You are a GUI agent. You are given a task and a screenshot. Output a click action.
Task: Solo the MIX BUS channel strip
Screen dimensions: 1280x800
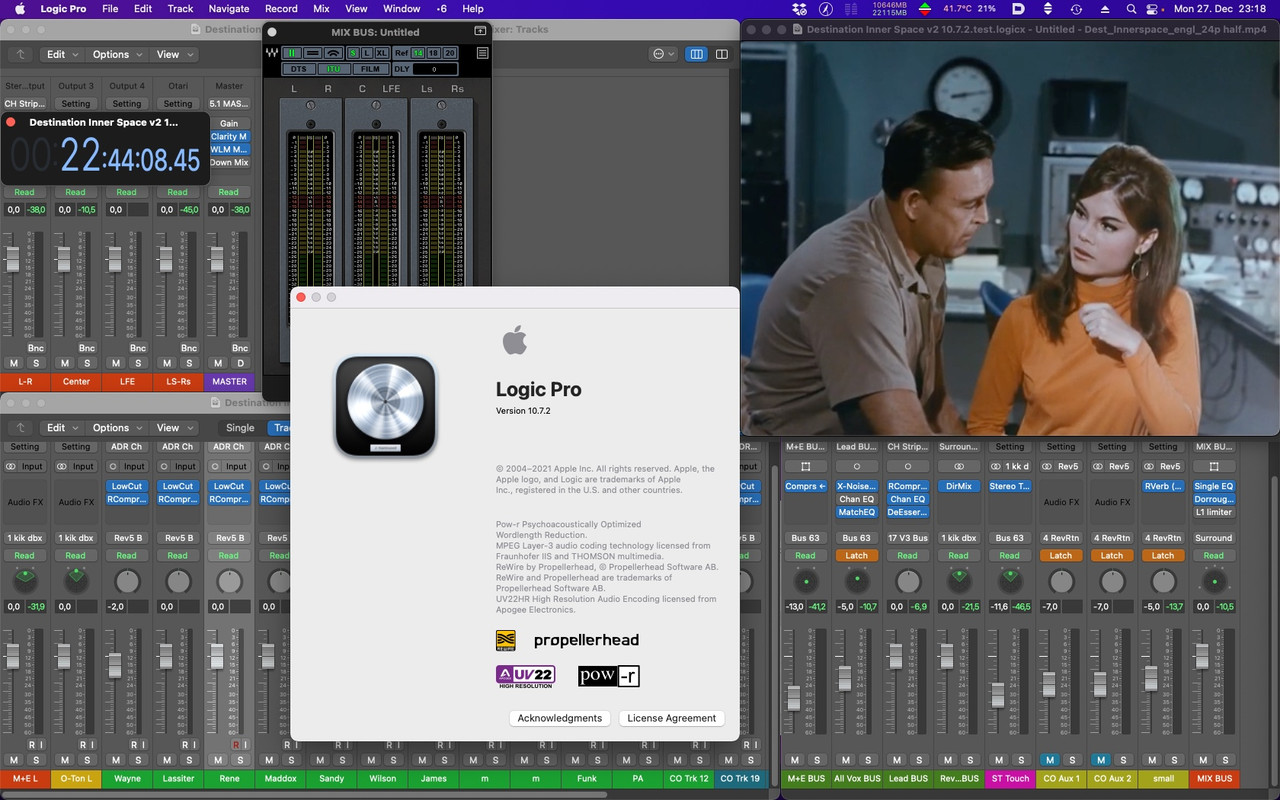[x=1226, y=760]
